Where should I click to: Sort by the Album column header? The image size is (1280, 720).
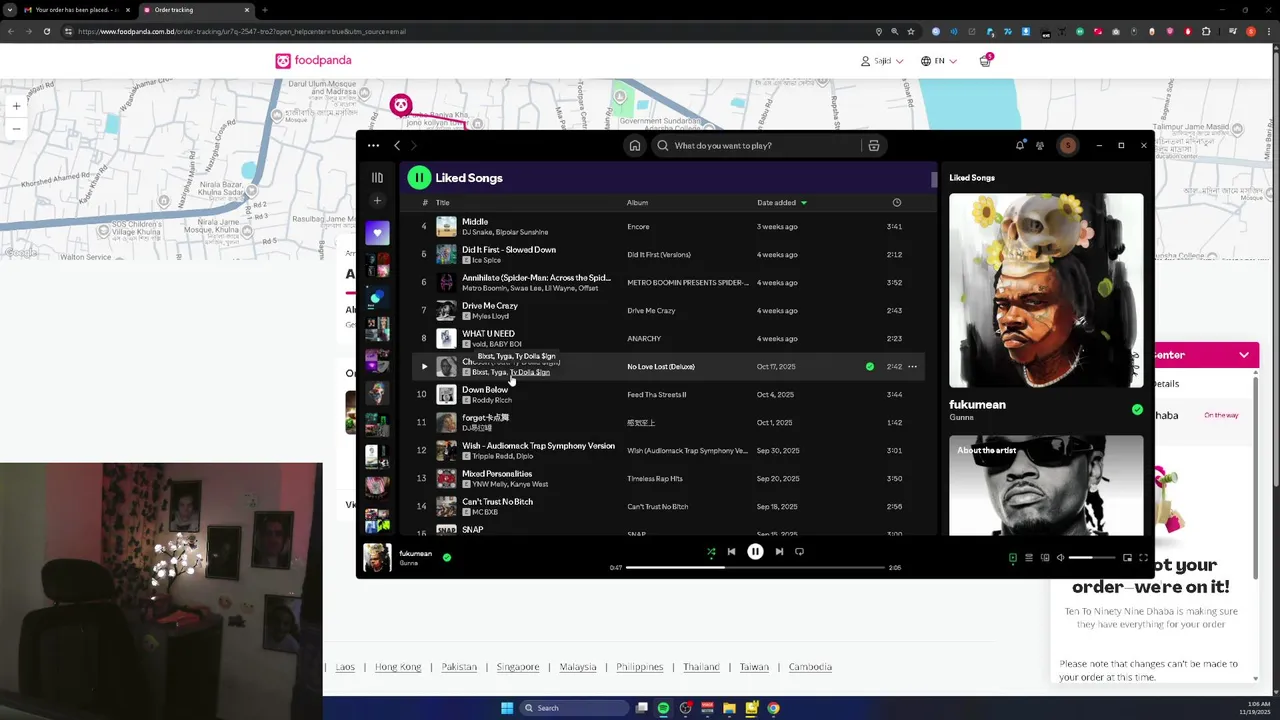click(637, 203)
